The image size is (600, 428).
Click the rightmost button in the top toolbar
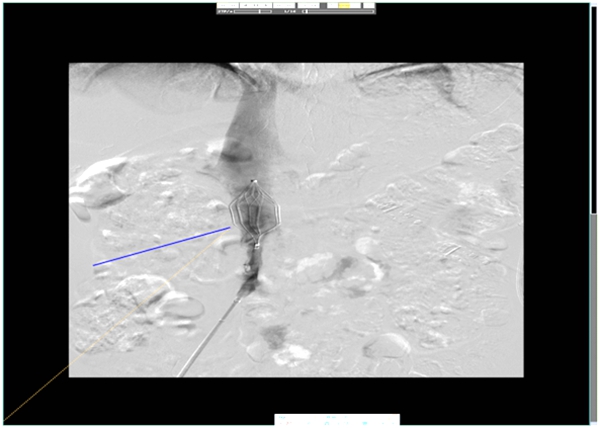(x=369, y=5)
